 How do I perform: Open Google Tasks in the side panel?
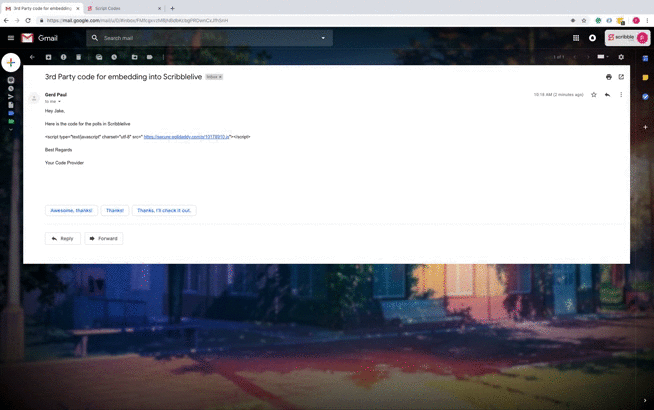coord(645,97)
